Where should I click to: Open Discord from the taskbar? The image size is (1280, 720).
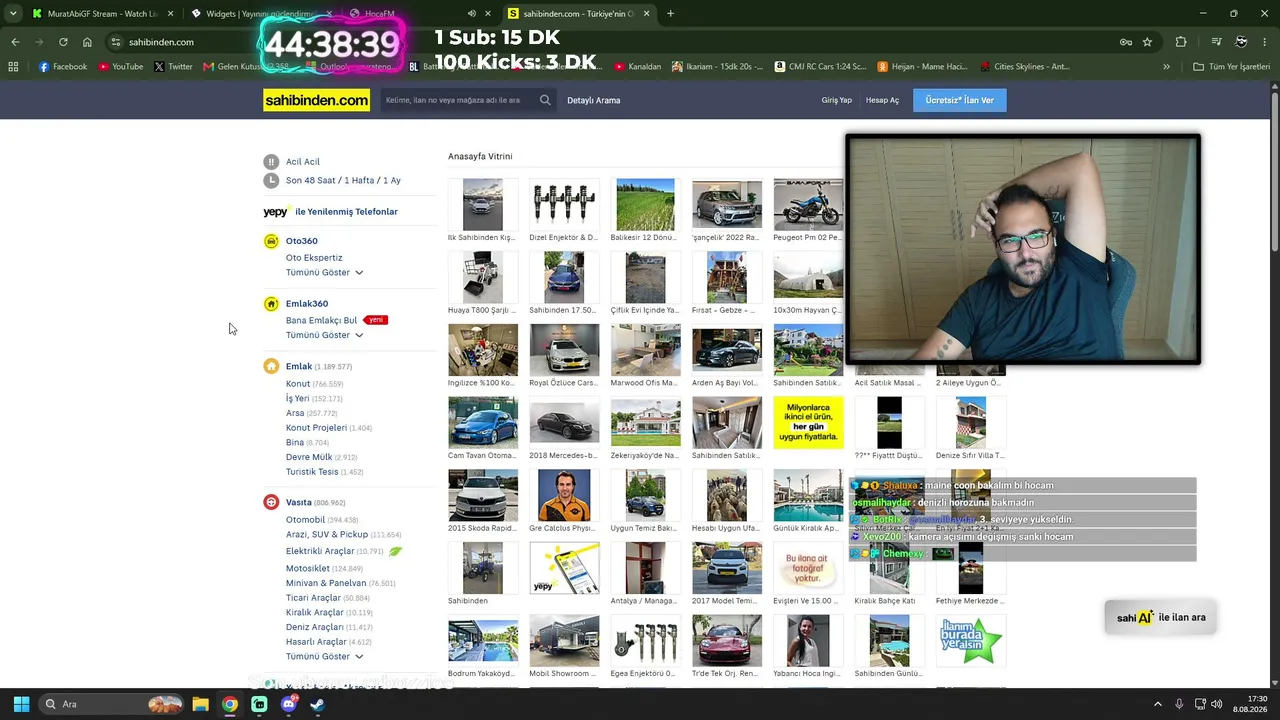tap(289, 704)
